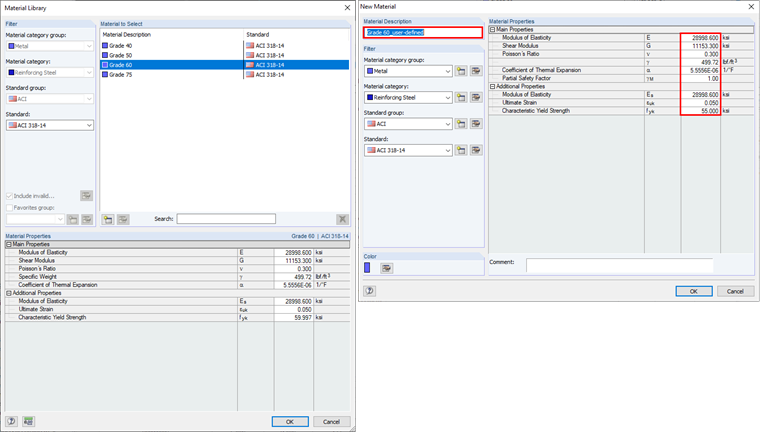Create new material category group in New Material
Image resolution: width=760 pixels, height=432 pixels.
[x=461, y=71]
